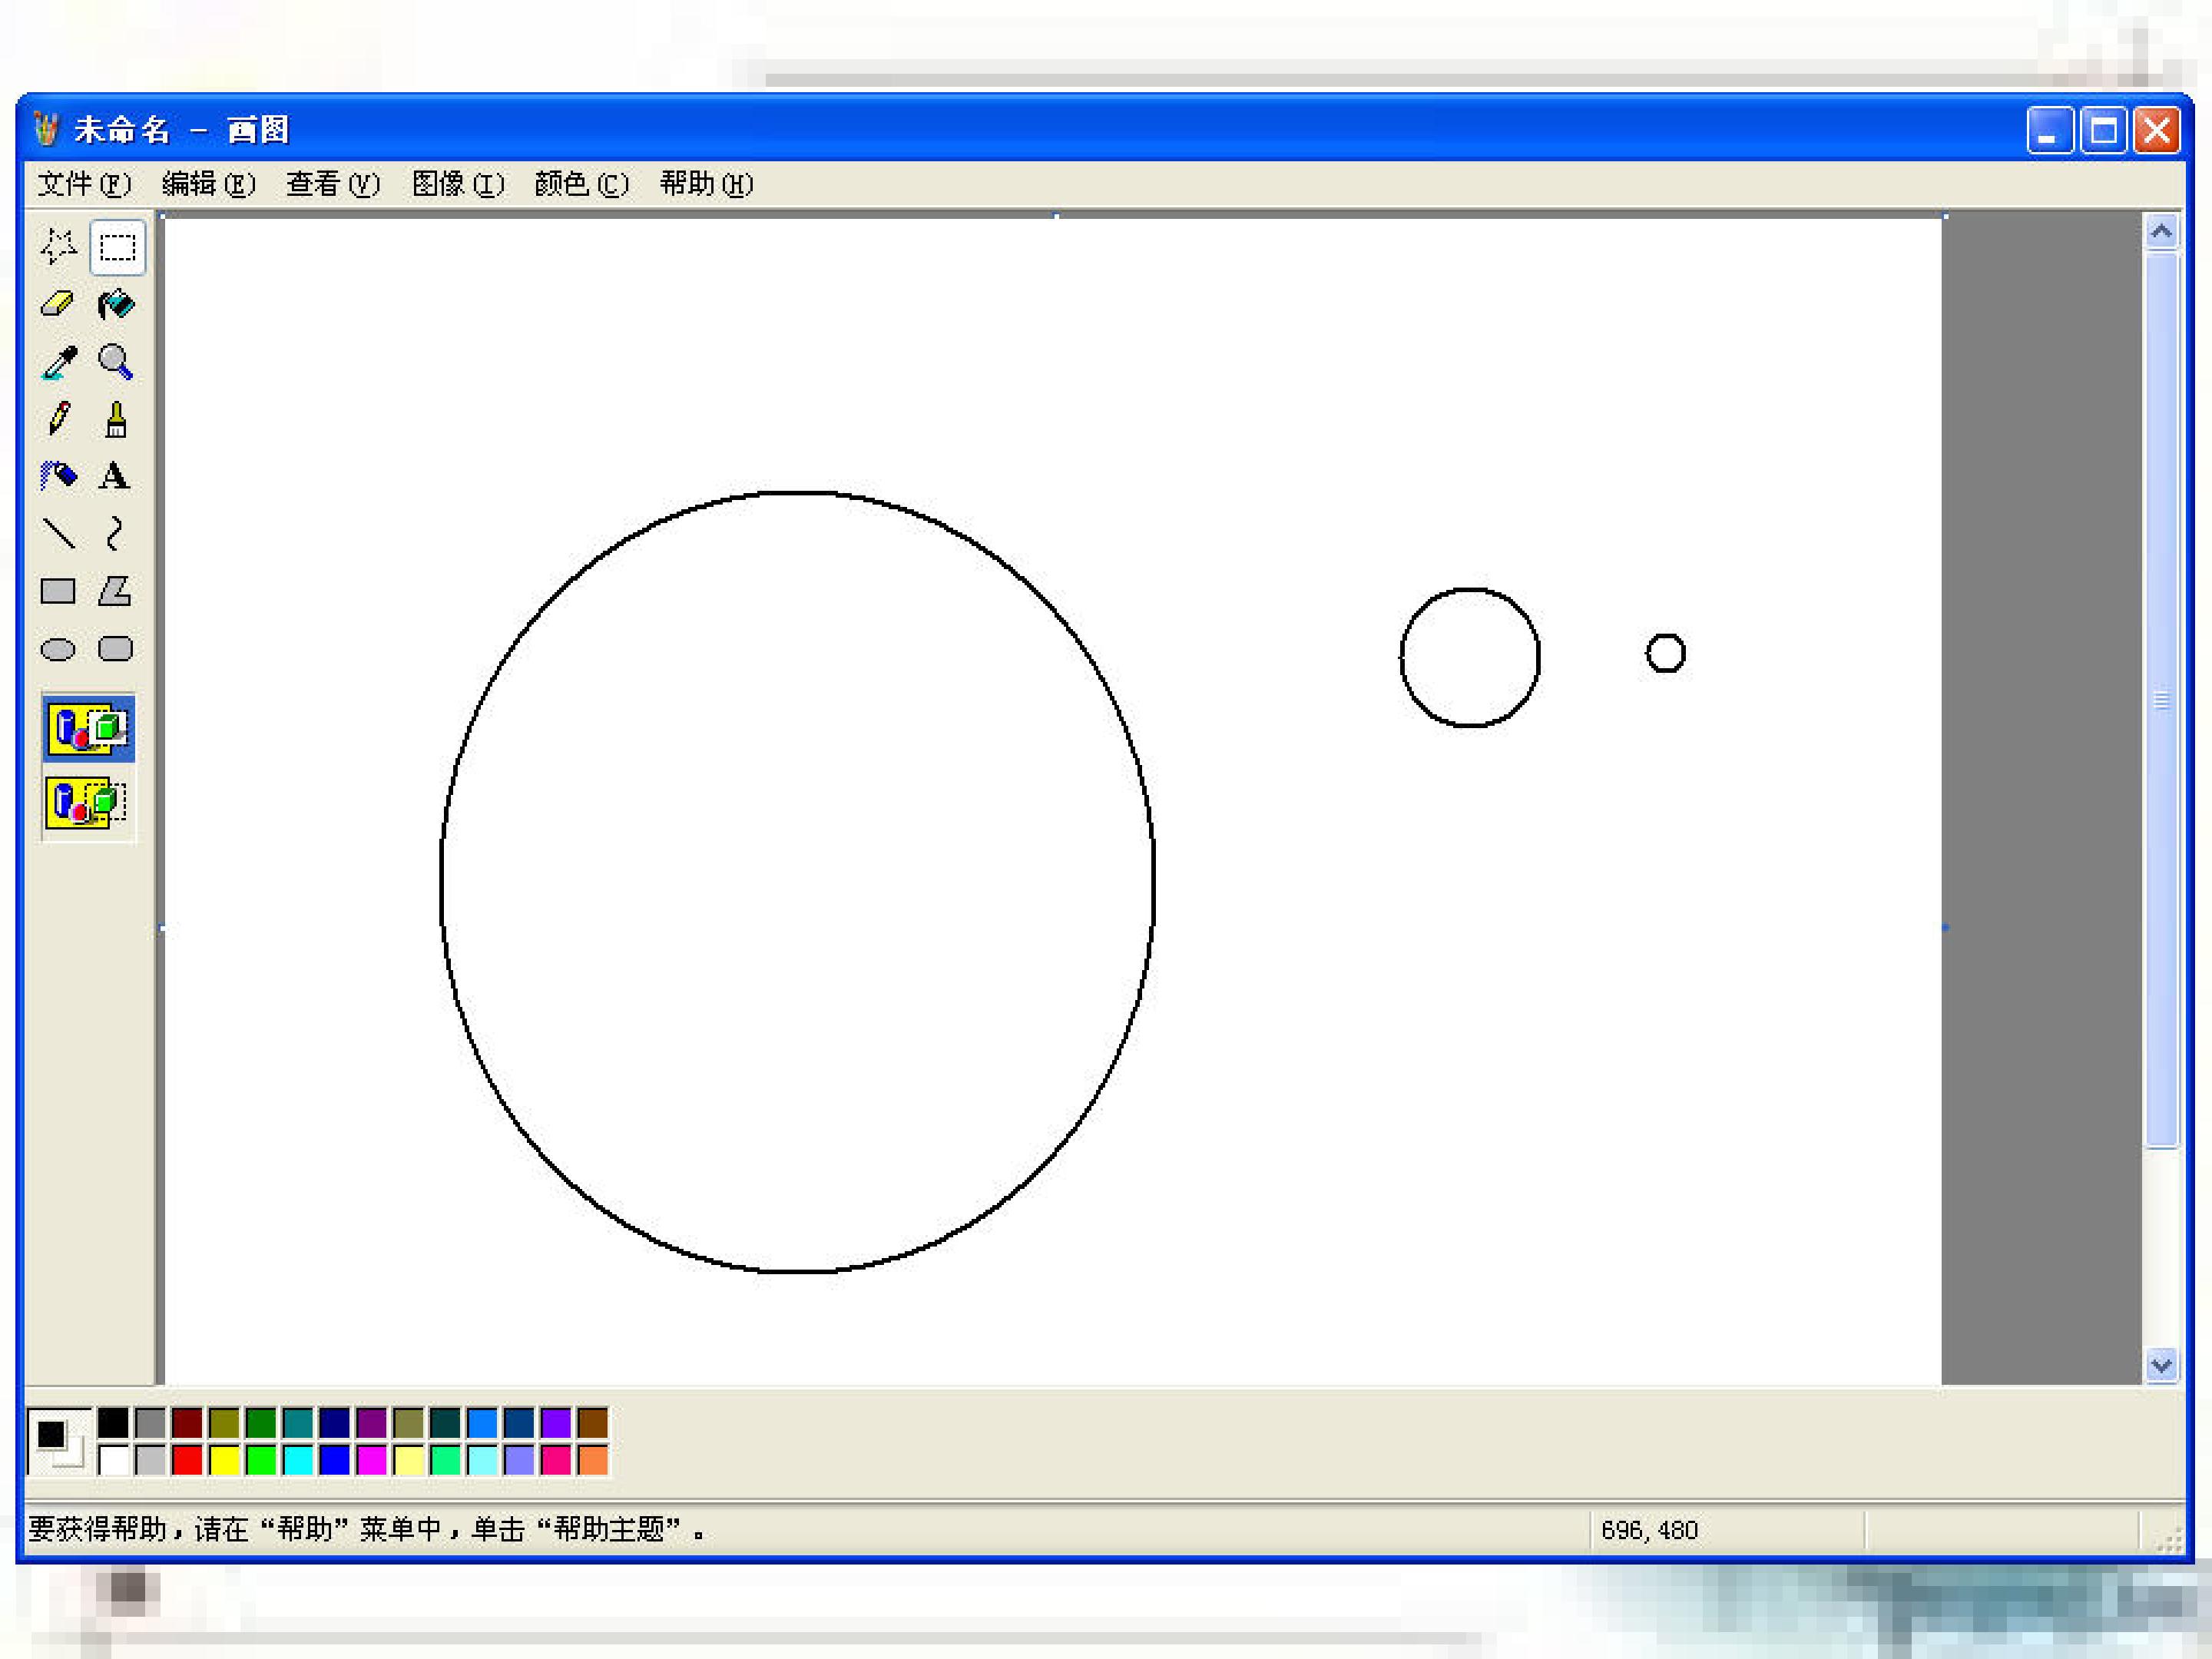Screen dimensions: 2212x1659
Task: Open the 编辑(E) menu
Action: (x=209, y=184)
